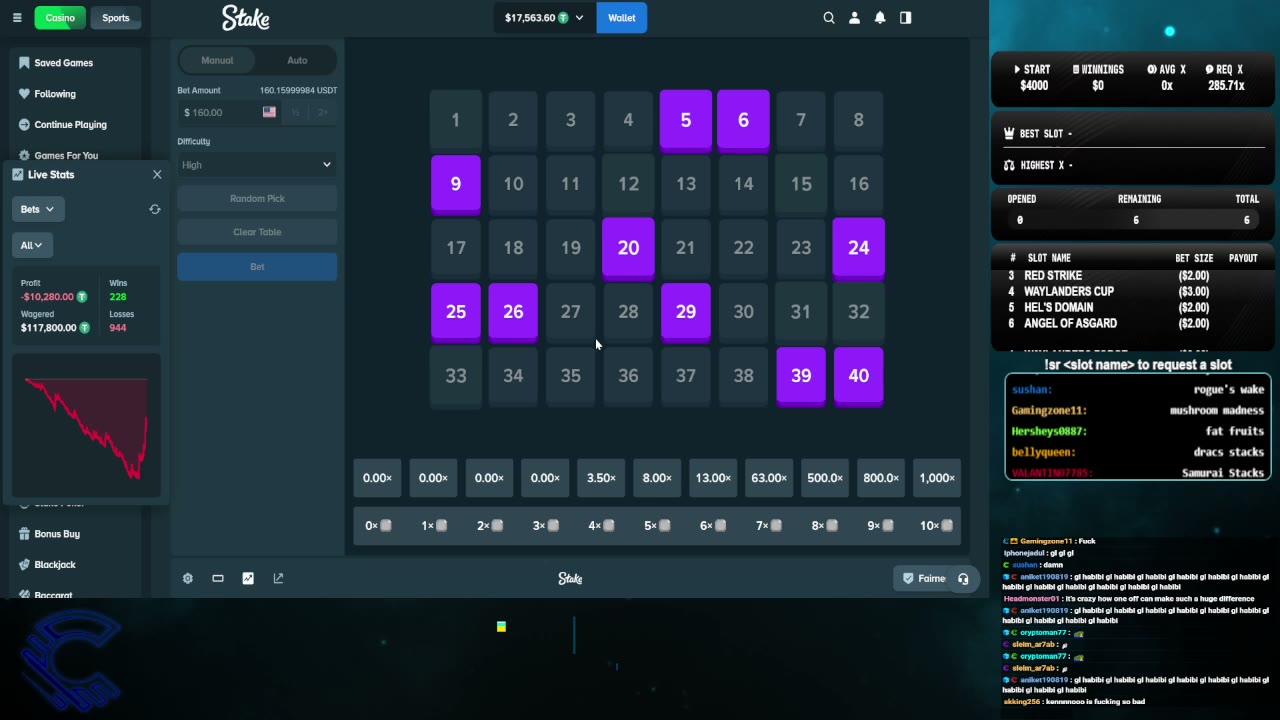Enable theatre mode icon
Screen dimensions: 1280x720
coord(218,578)
